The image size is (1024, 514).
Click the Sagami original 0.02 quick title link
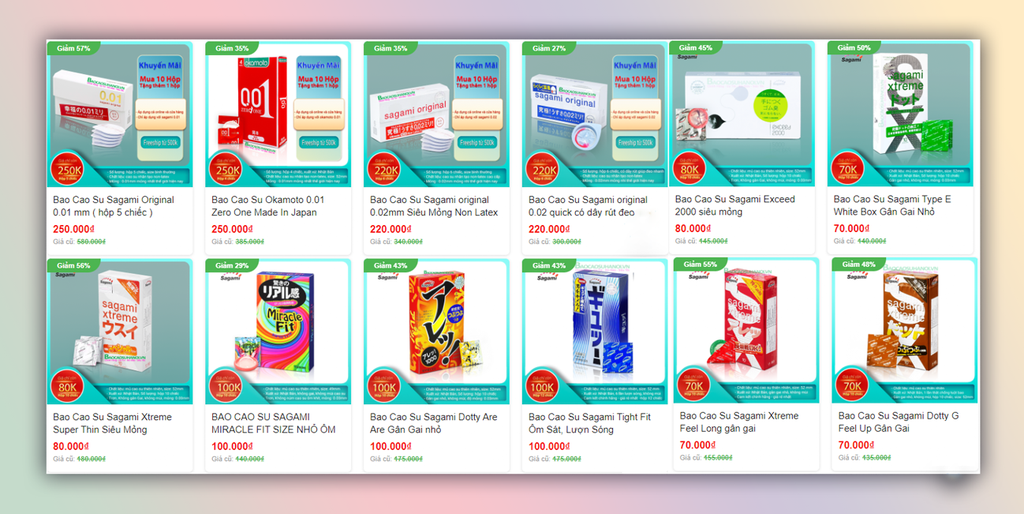click(588, 206)
